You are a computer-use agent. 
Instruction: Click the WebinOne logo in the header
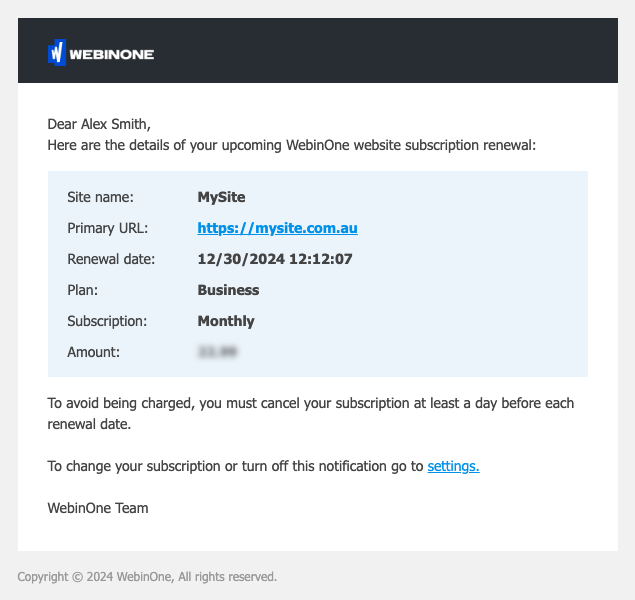click(101, 53)
